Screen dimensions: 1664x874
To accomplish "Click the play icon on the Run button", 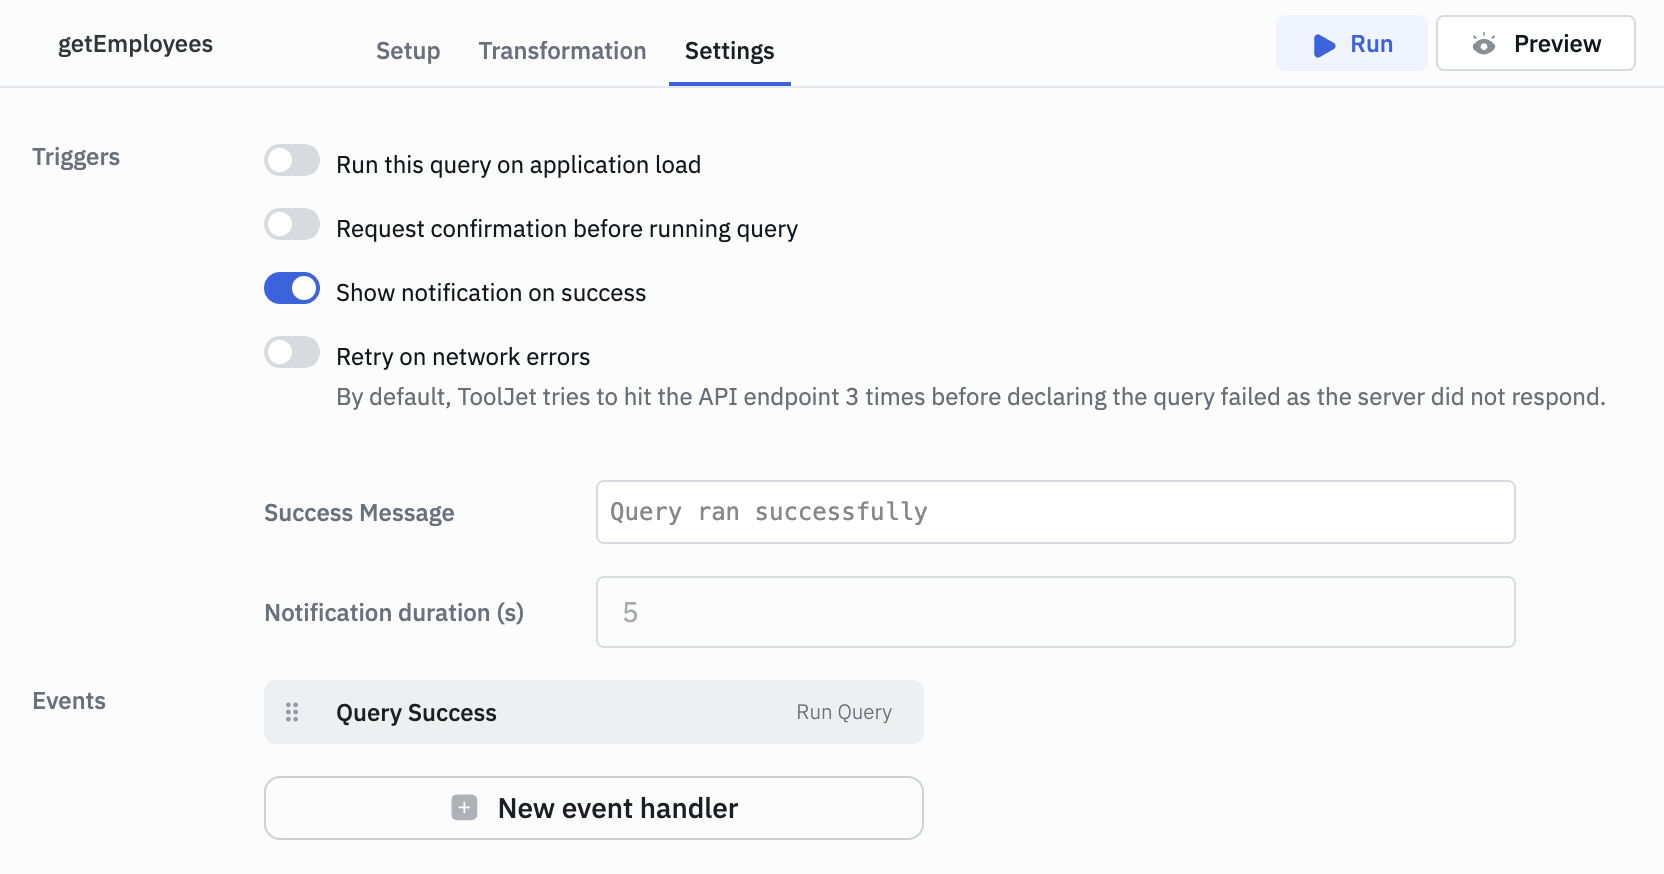I will tap(1323, 44).
